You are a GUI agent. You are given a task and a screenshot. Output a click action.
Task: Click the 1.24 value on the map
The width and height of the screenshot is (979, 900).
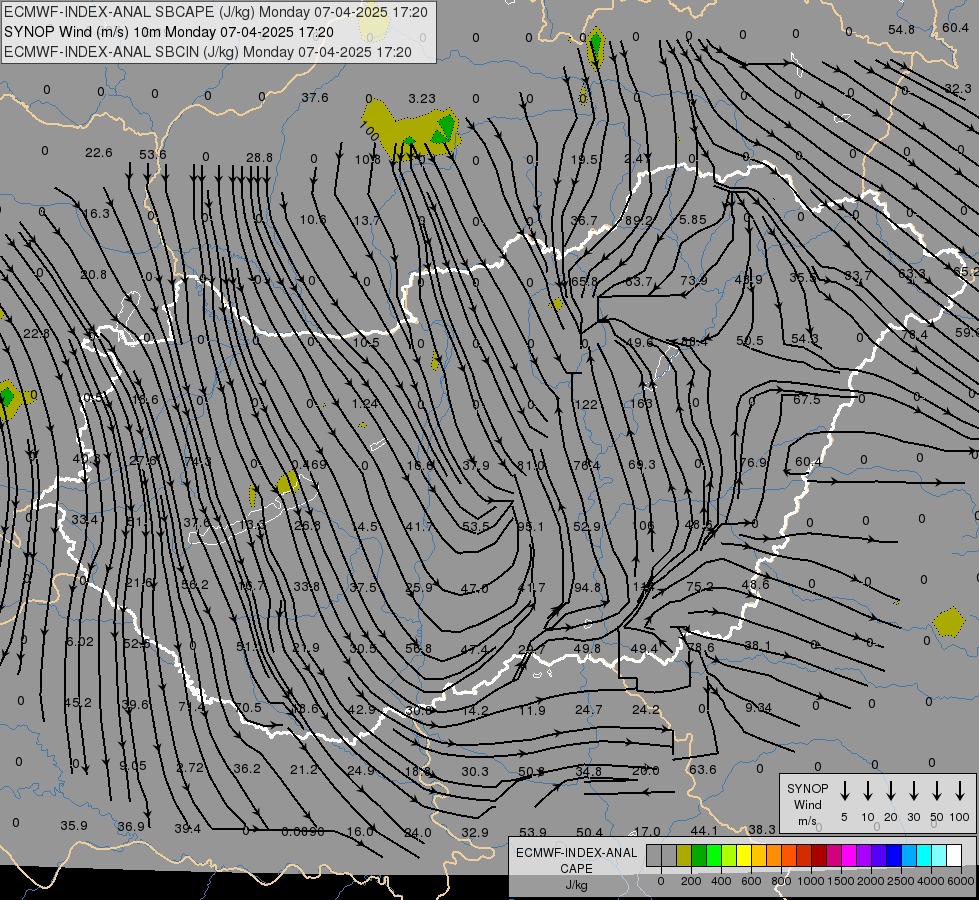coord(365,403)
